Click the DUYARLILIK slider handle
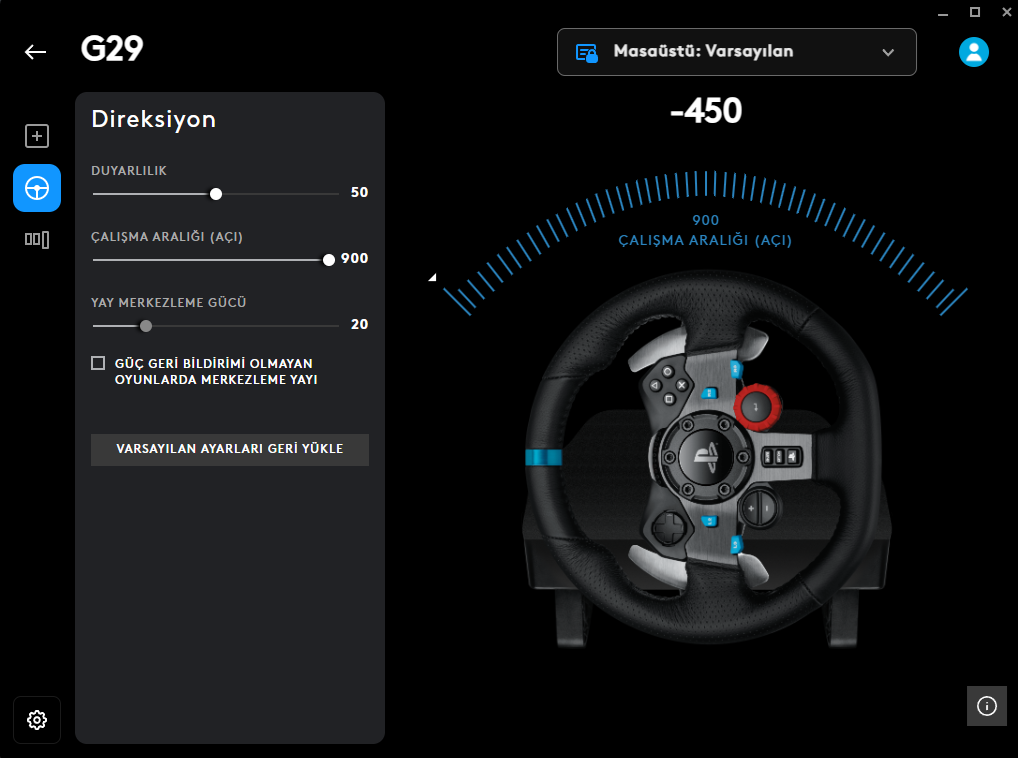Screen dimensions: 1018x758 [216, 194]
